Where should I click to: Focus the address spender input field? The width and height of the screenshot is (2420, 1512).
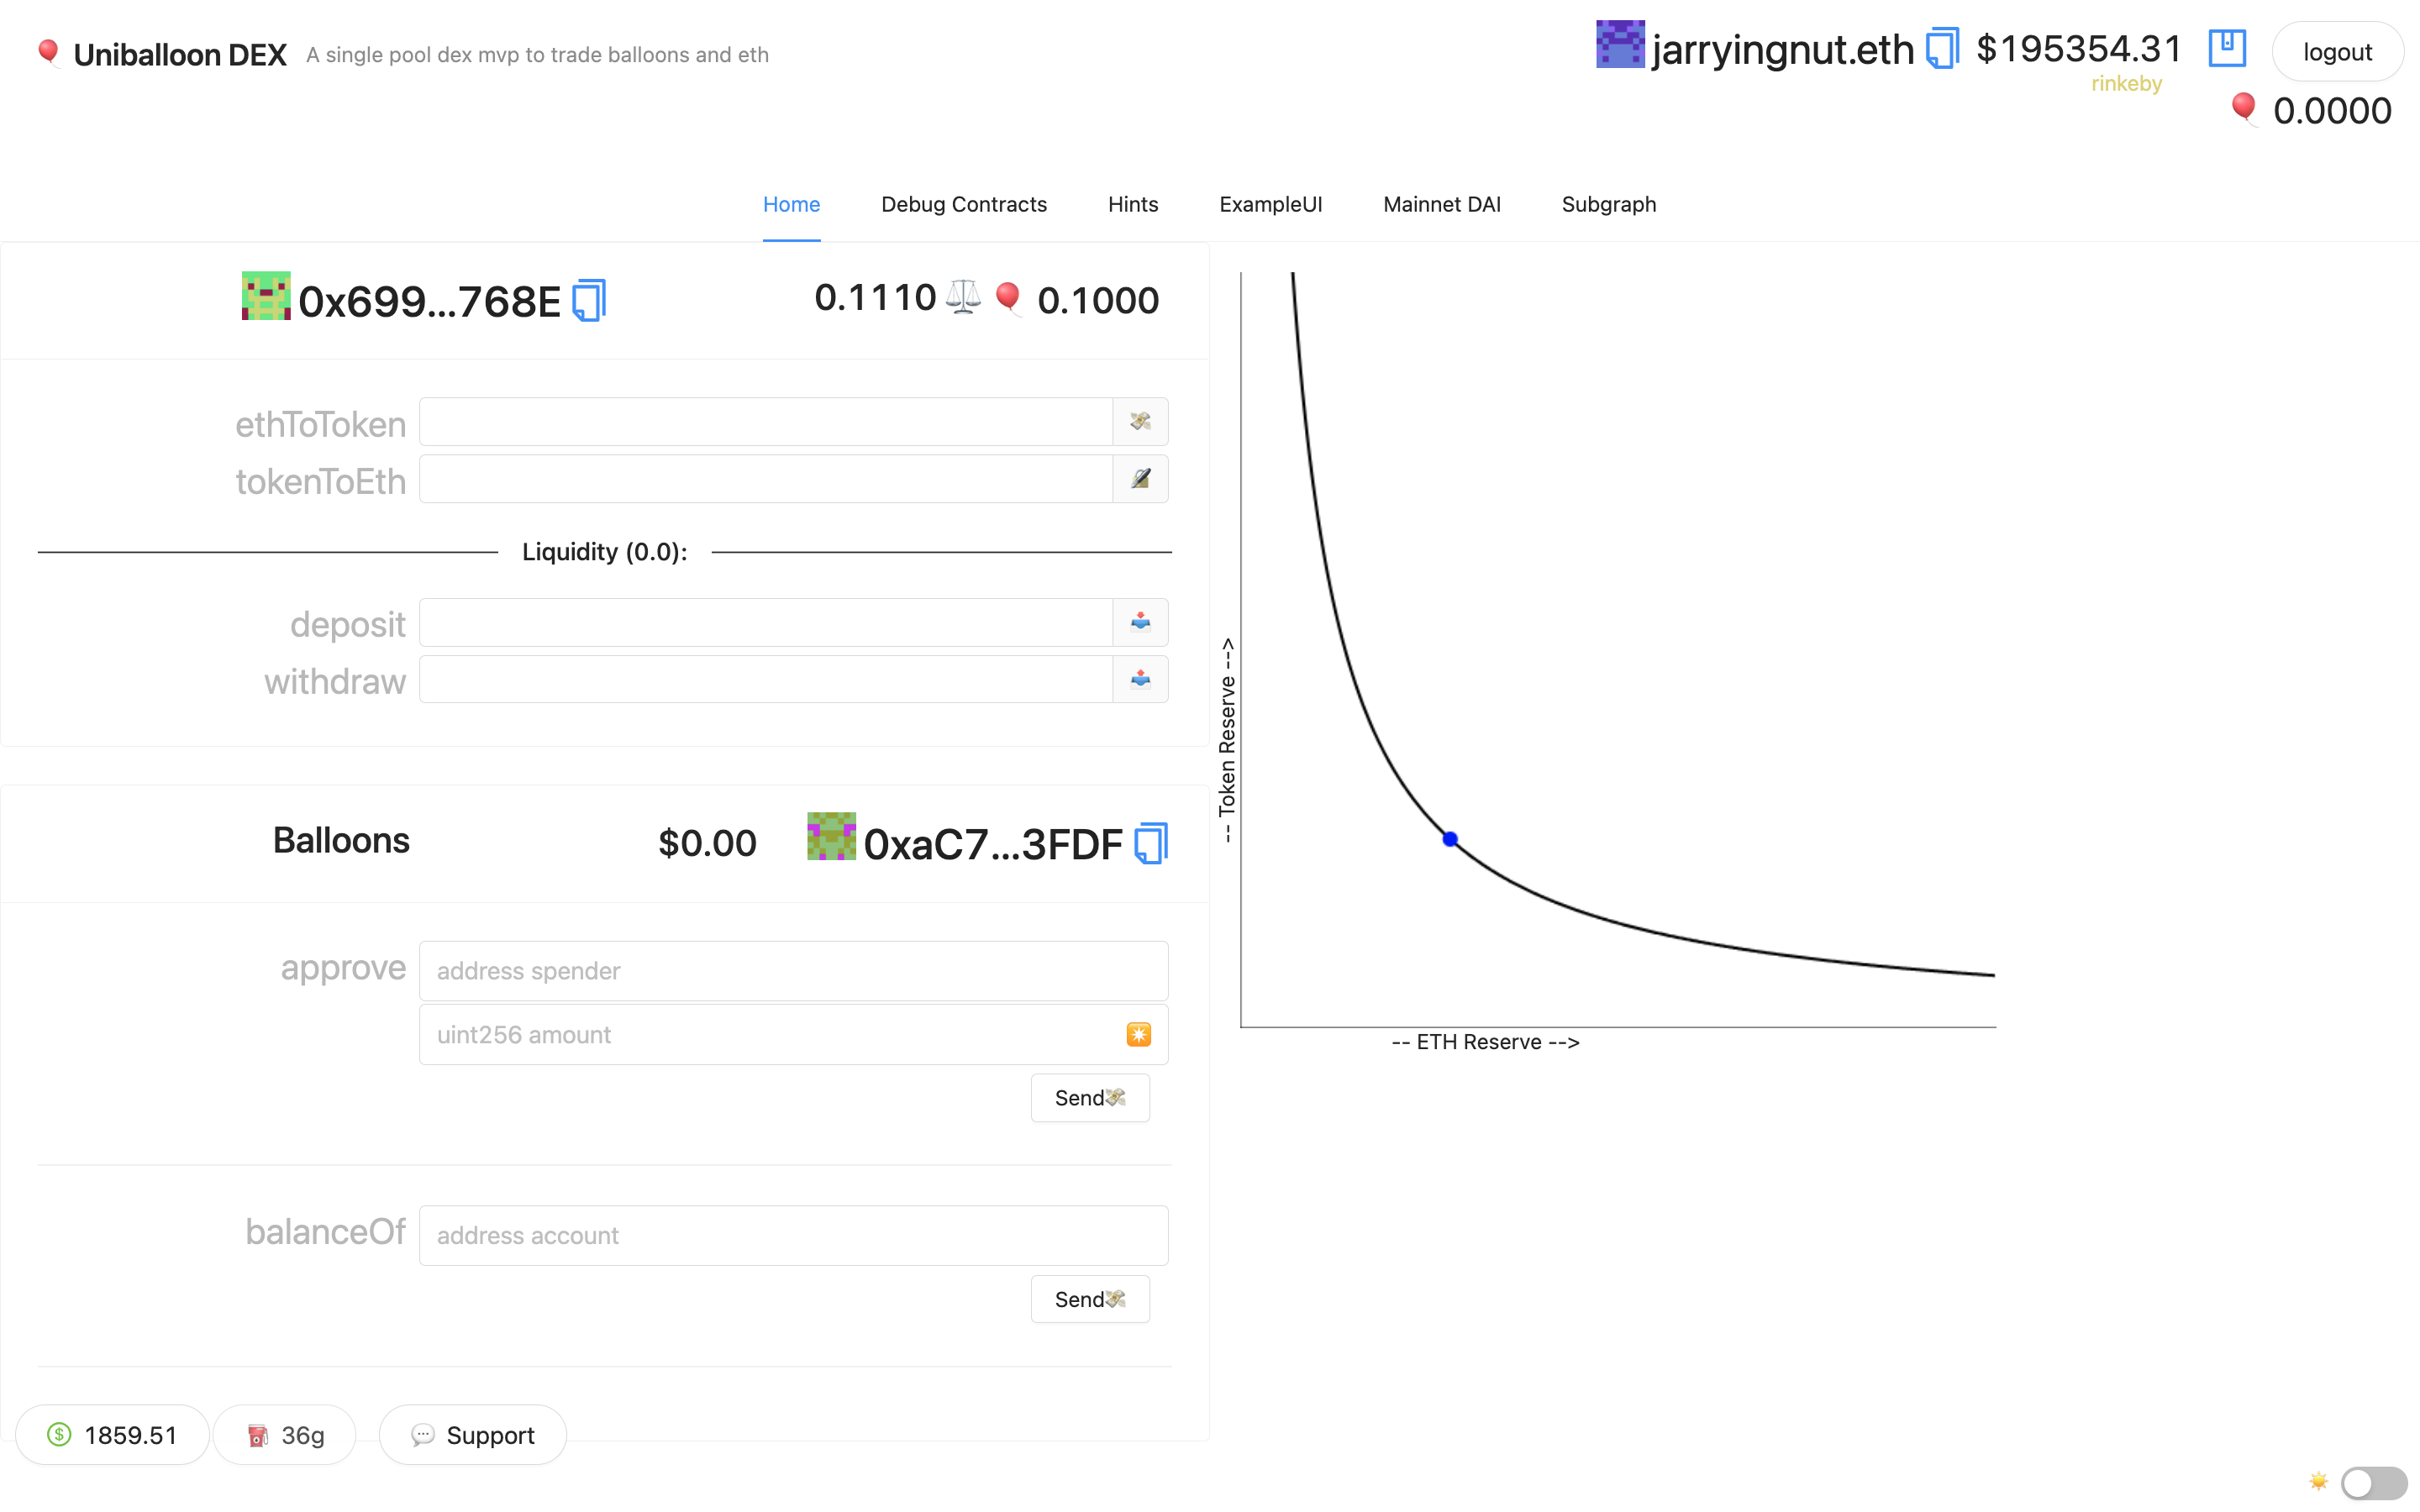[x=793, y=970]
